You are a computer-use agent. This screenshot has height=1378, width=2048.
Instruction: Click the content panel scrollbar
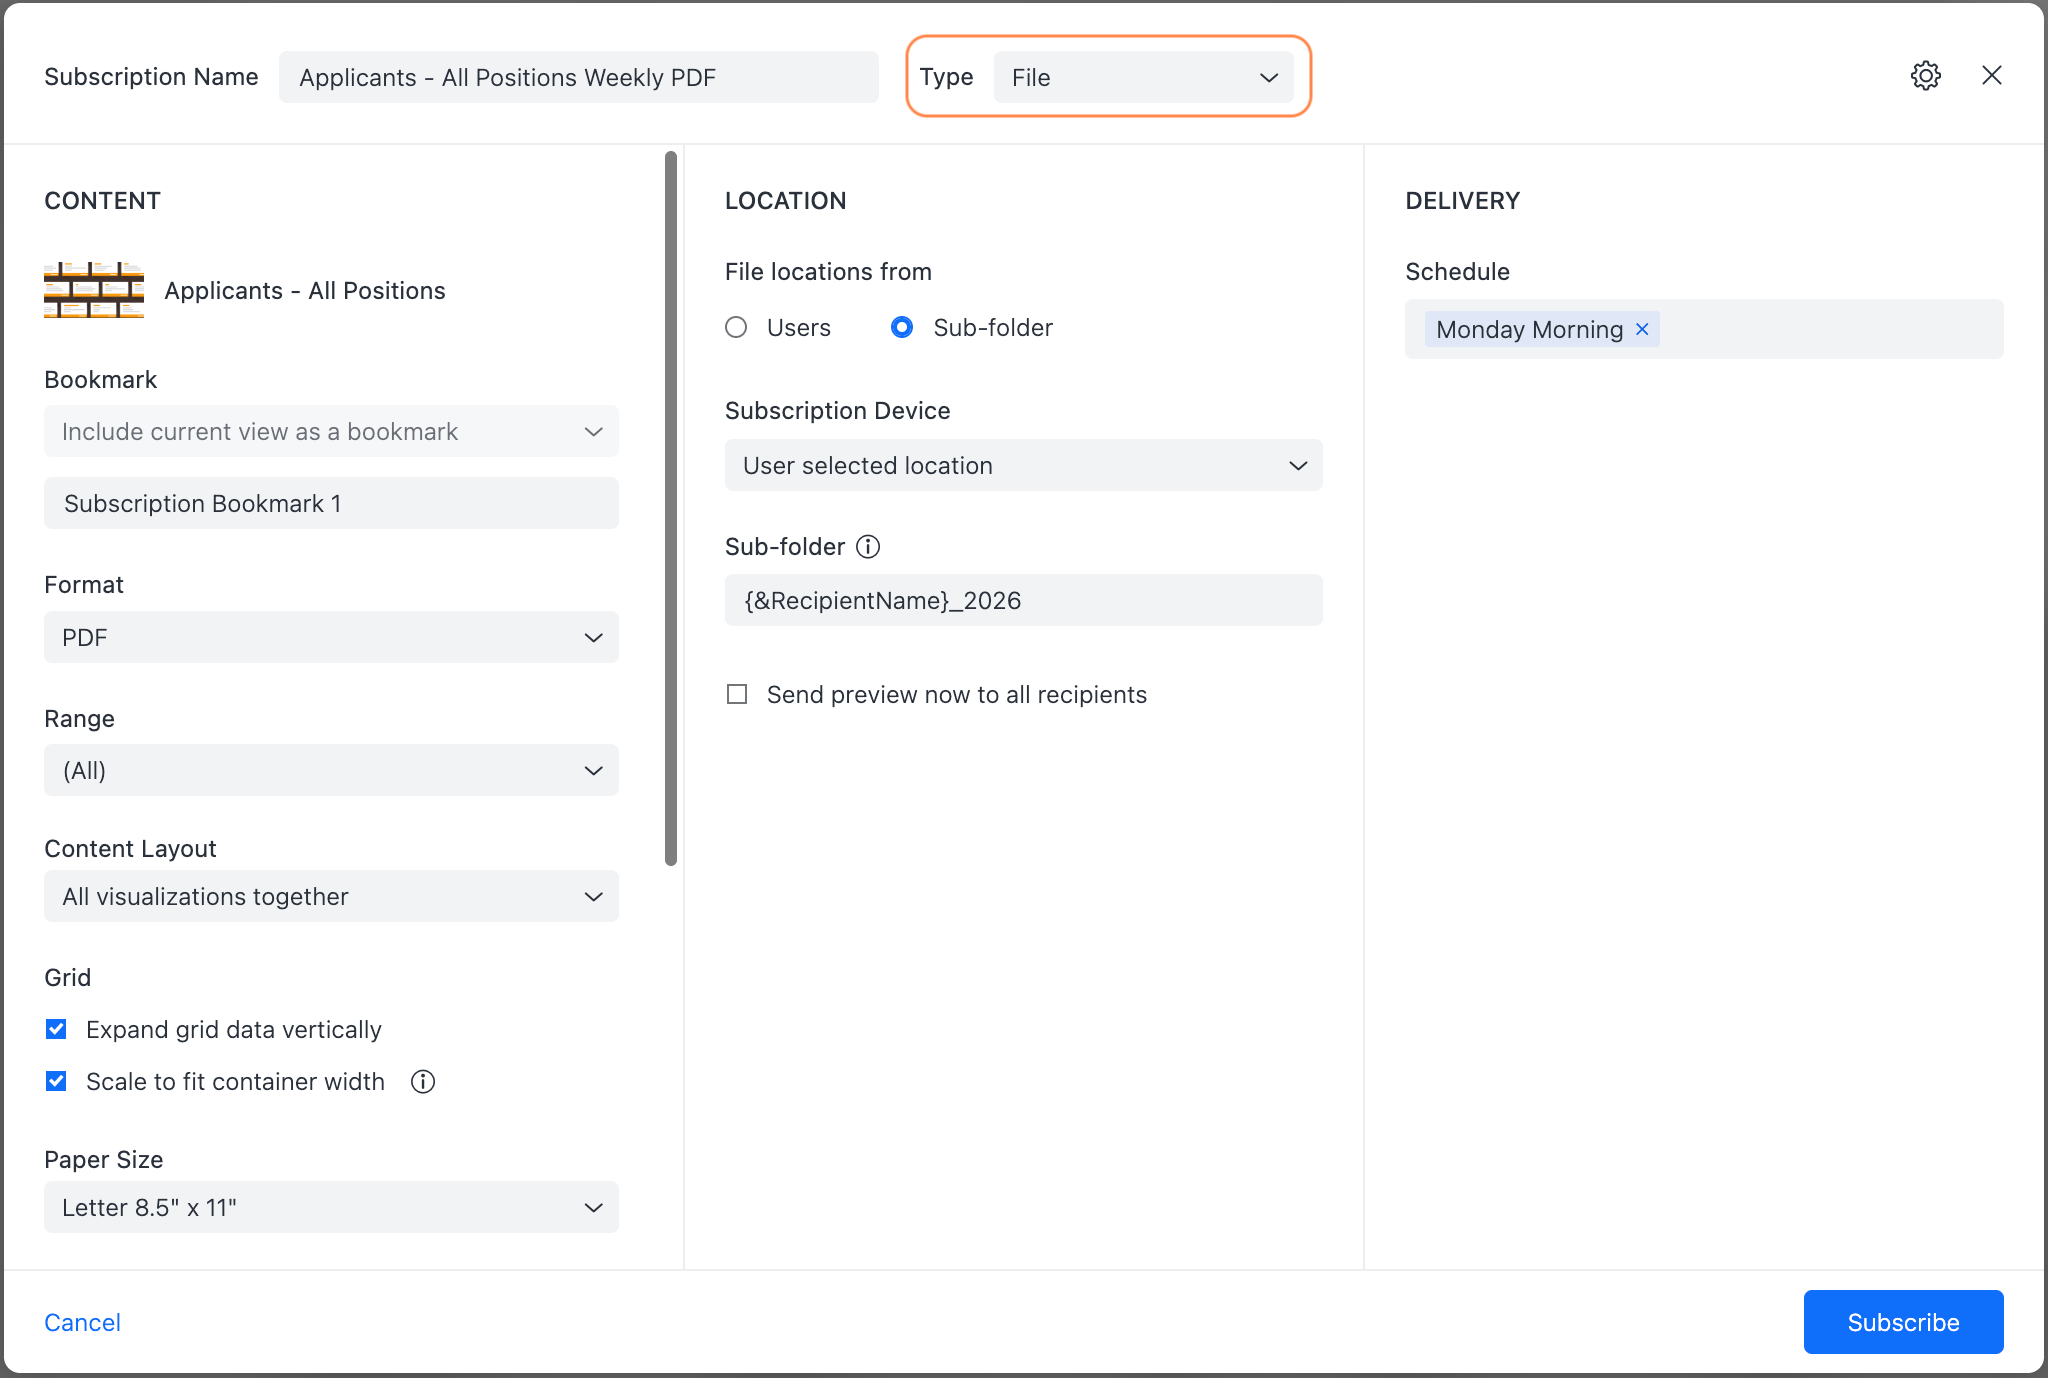pyautogui.click(x=670, y=500)
